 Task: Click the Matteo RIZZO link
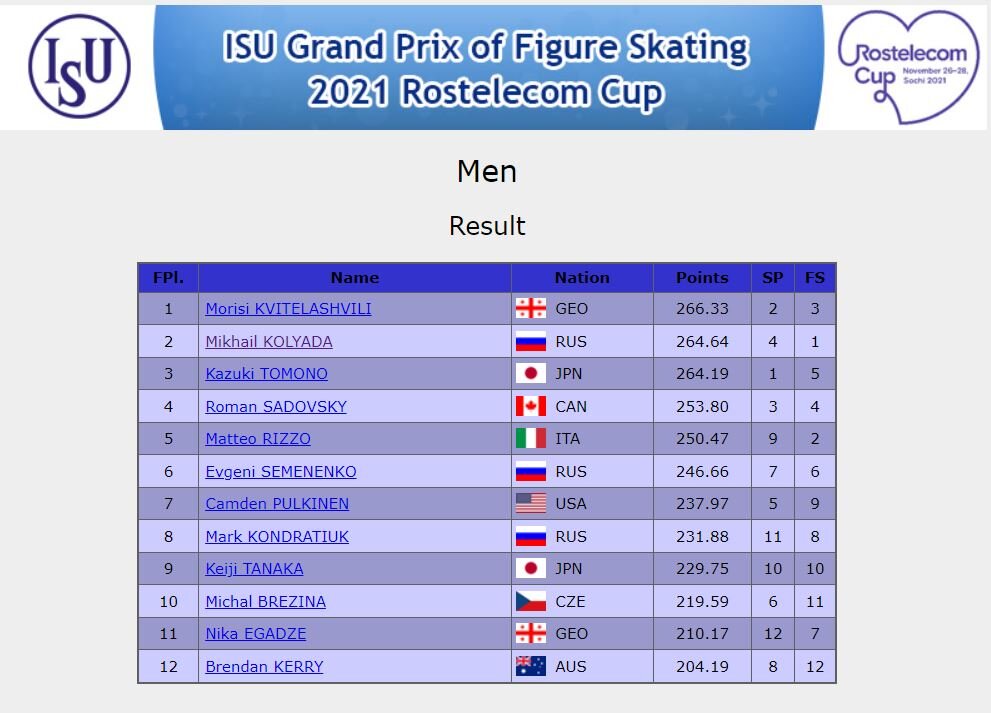258,438
